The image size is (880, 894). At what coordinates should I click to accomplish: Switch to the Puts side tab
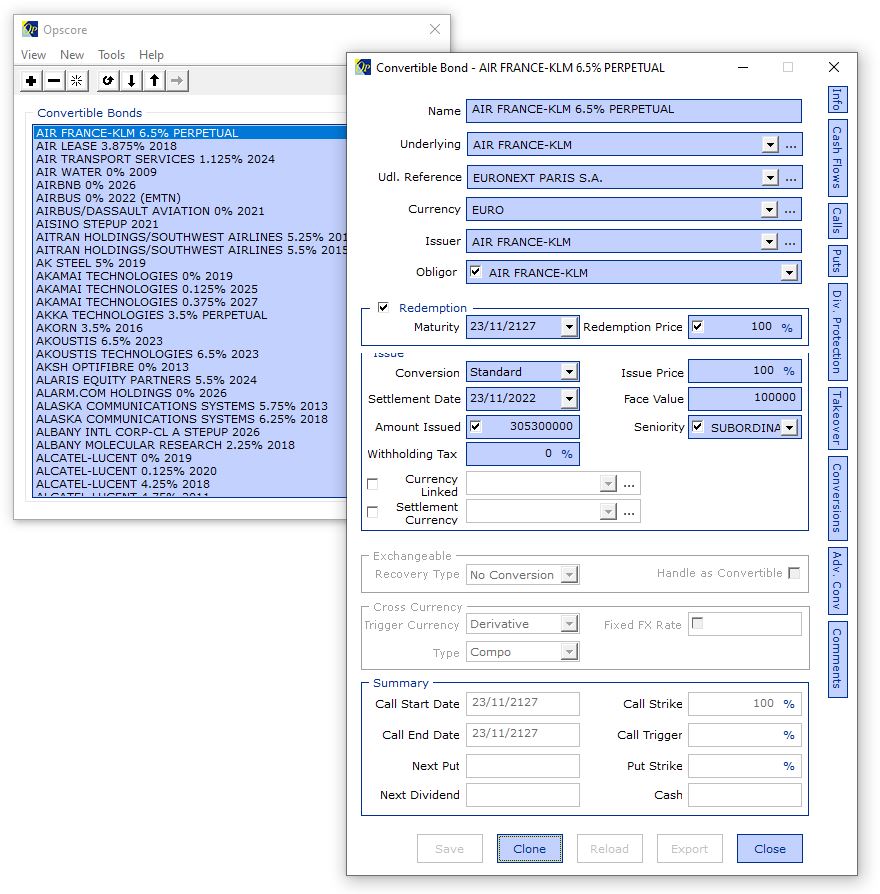[x=837, y=261]
